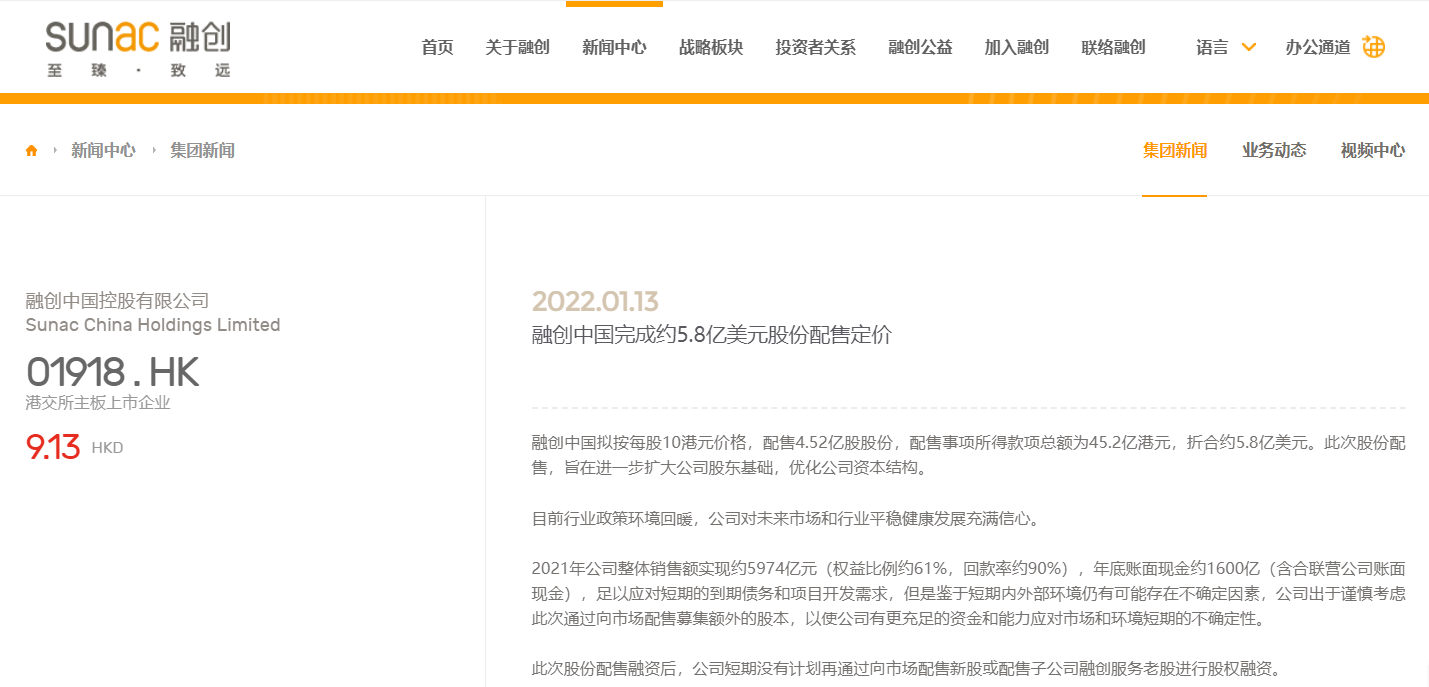Viewport: 1429px width, 687px height.
Task: Click the date 2022.01.13
Action: click(595, 301)
